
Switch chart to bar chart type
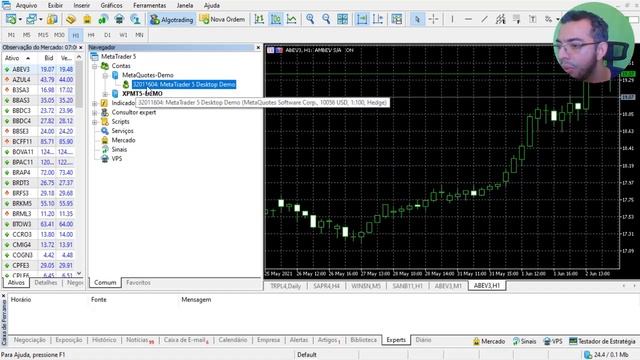point(259,19)
